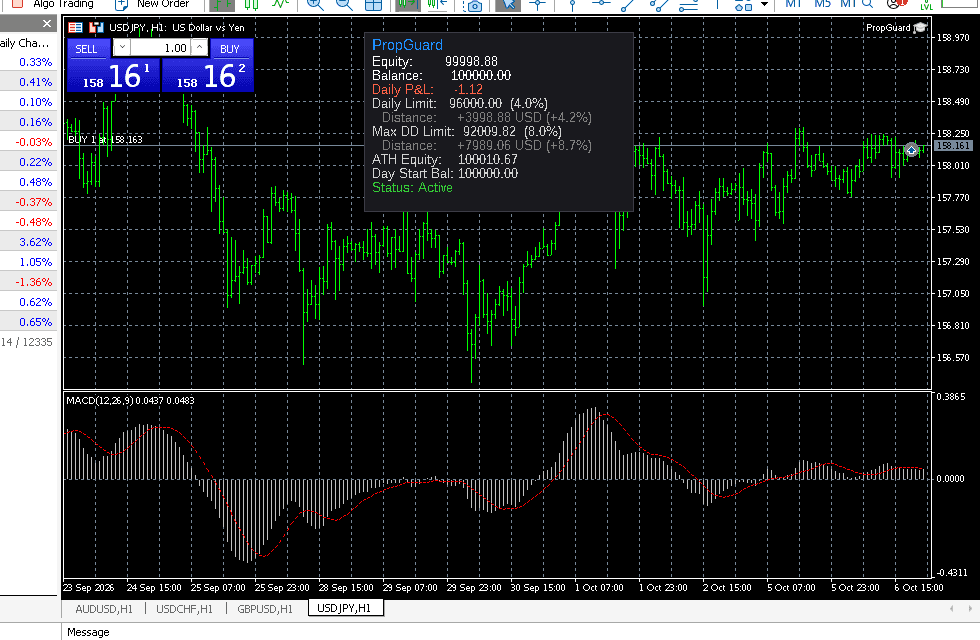Click the Message column header
This screenshot has height=640, width=980.
(x=88, y=632)
